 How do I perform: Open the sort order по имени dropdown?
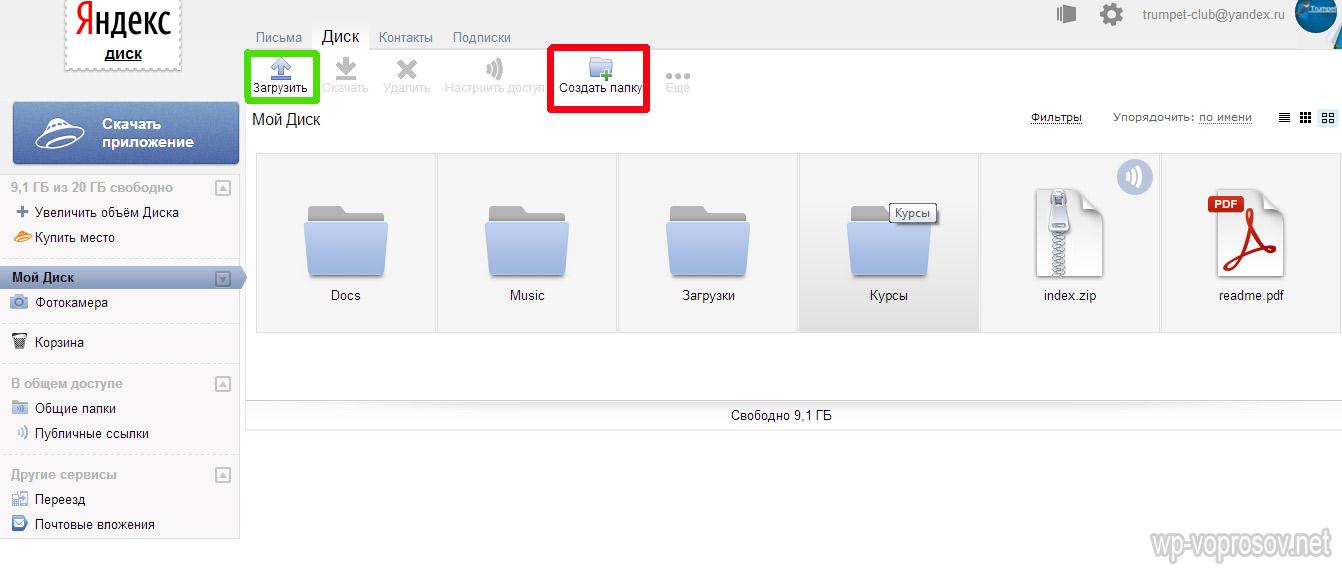click(1225, 118)
